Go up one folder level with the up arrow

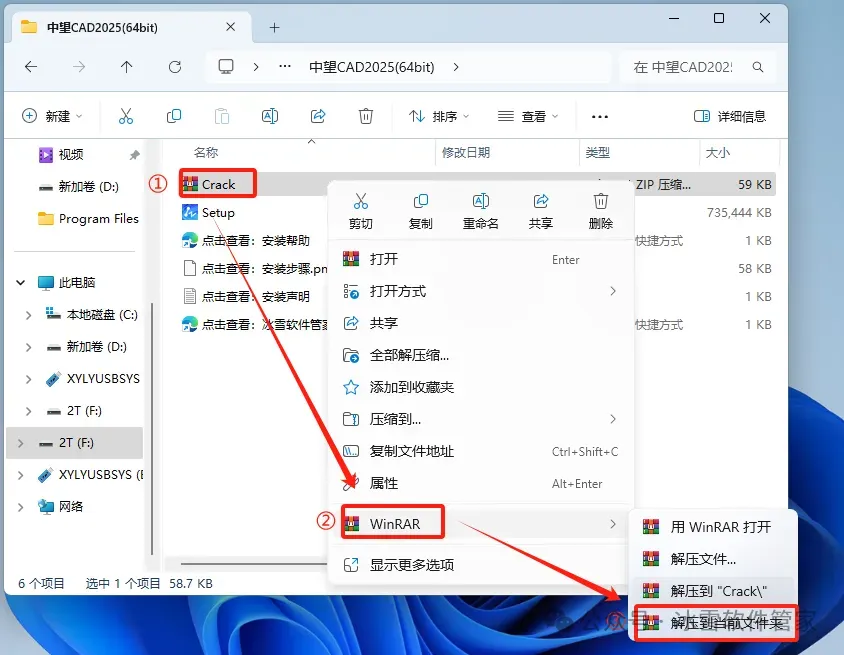126,67
